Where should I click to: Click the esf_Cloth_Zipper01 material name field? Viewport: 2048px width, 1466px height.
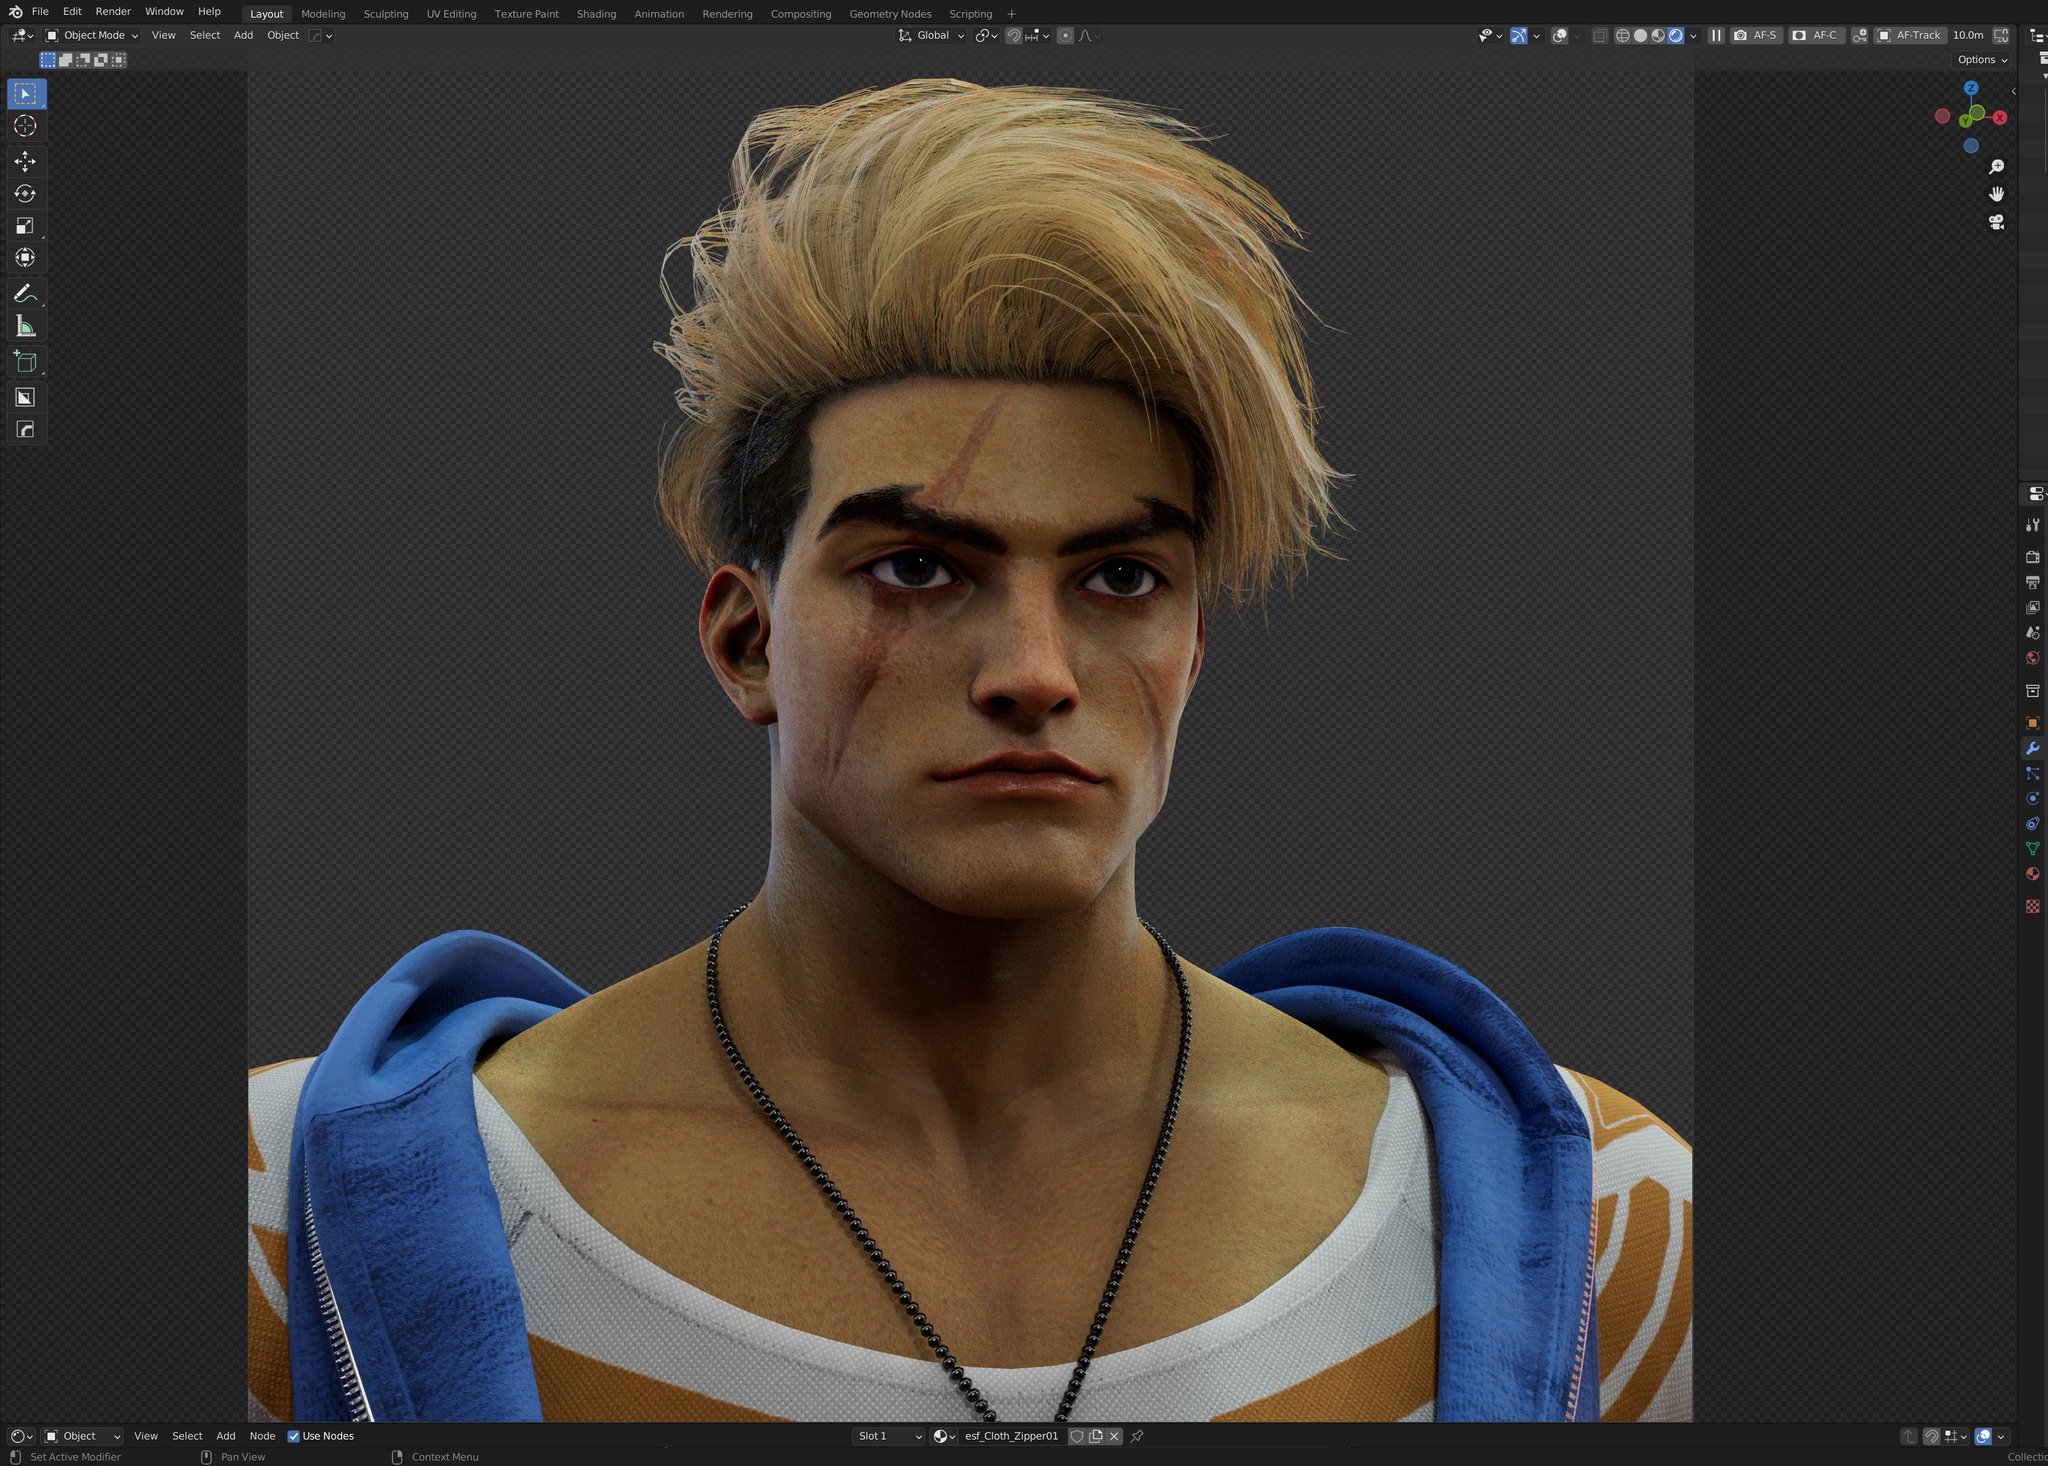[1010, 1436]
